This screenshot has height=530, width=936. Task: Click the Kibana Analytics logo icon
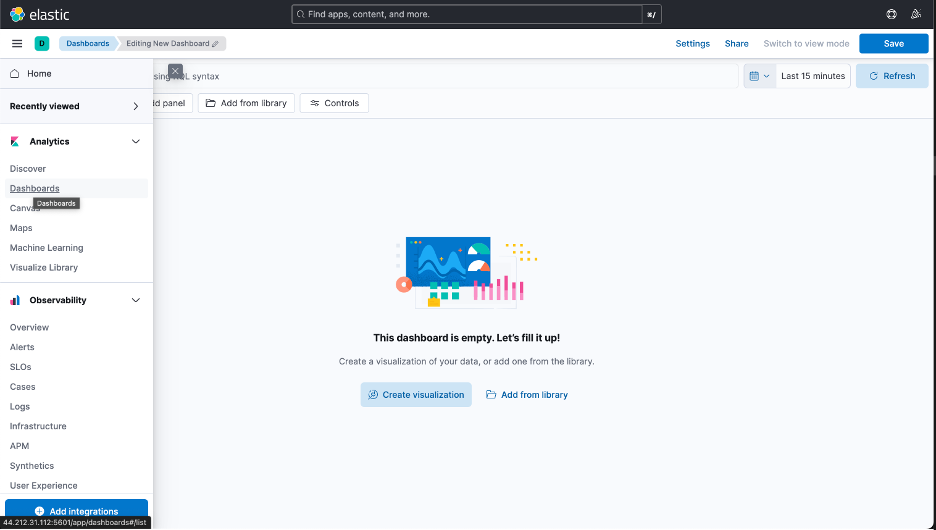point(15,141)
